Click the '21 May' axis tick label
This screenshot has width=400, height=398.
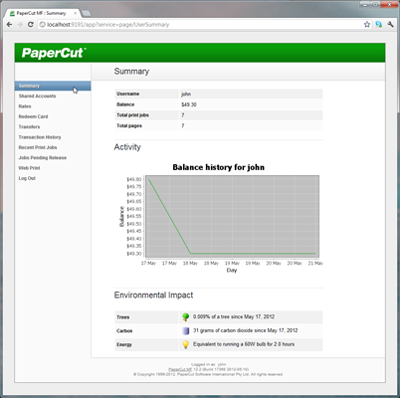coord(315,263)
